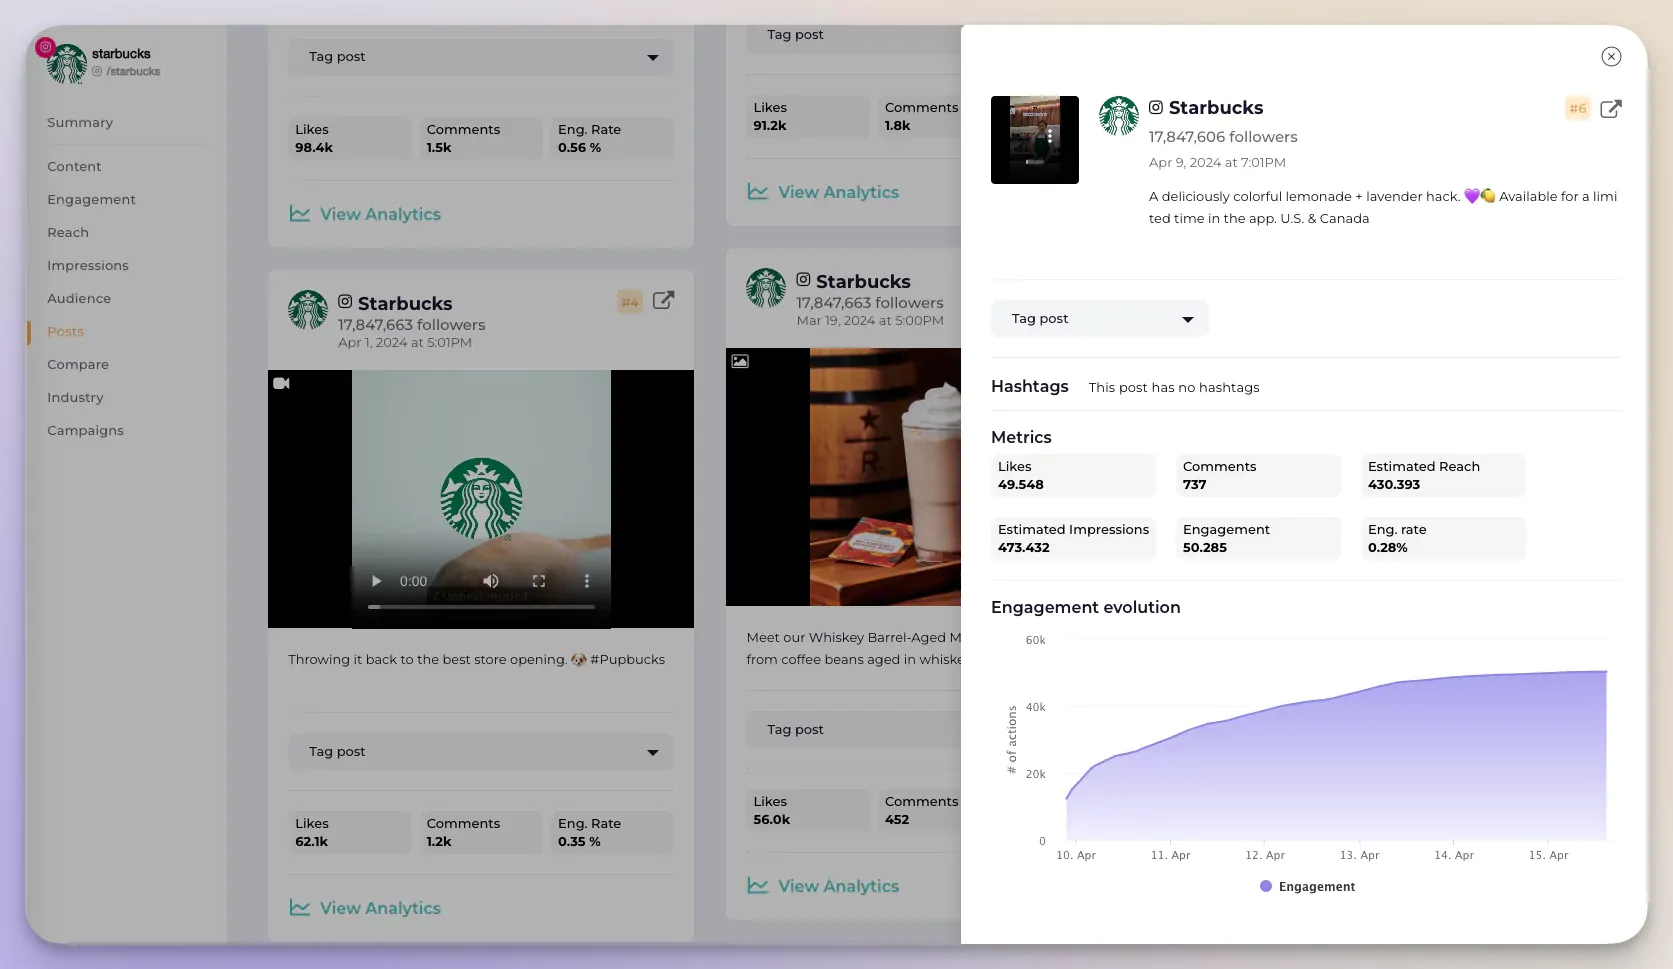The image size is (1673, 969).
Task: Open the lemonade post thumbnail
Action: pyautogui.click(x=1034, y=140)
